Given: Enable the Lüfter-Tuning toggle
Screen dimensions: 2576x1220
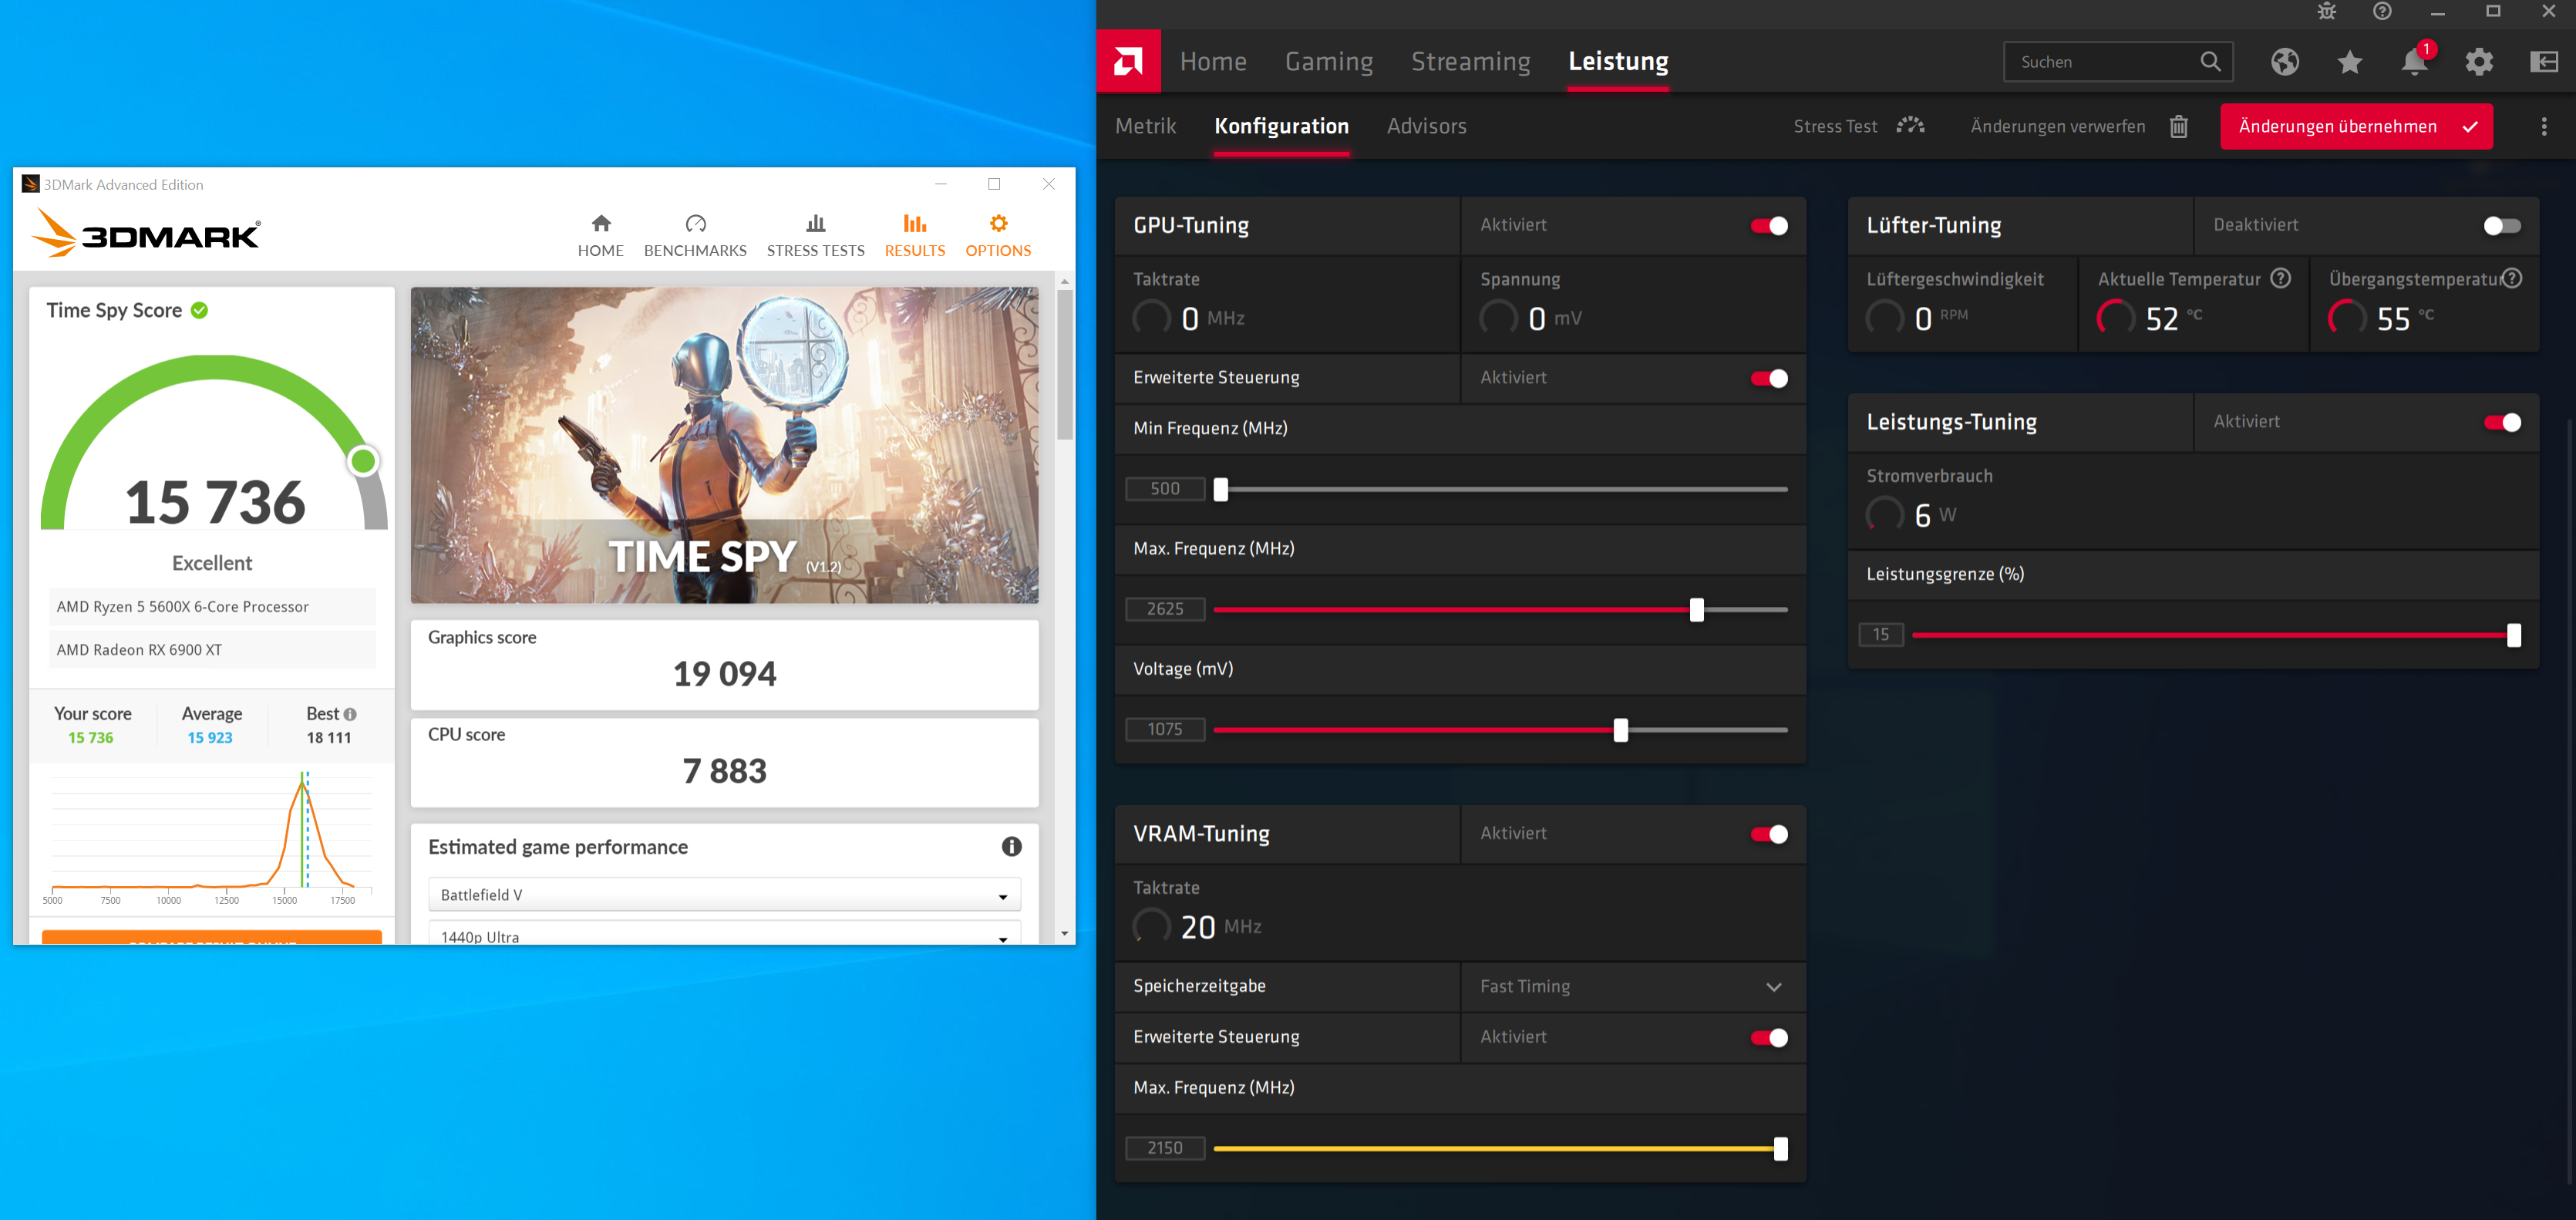Looking at the screenshot, I should coord(2501,226).
